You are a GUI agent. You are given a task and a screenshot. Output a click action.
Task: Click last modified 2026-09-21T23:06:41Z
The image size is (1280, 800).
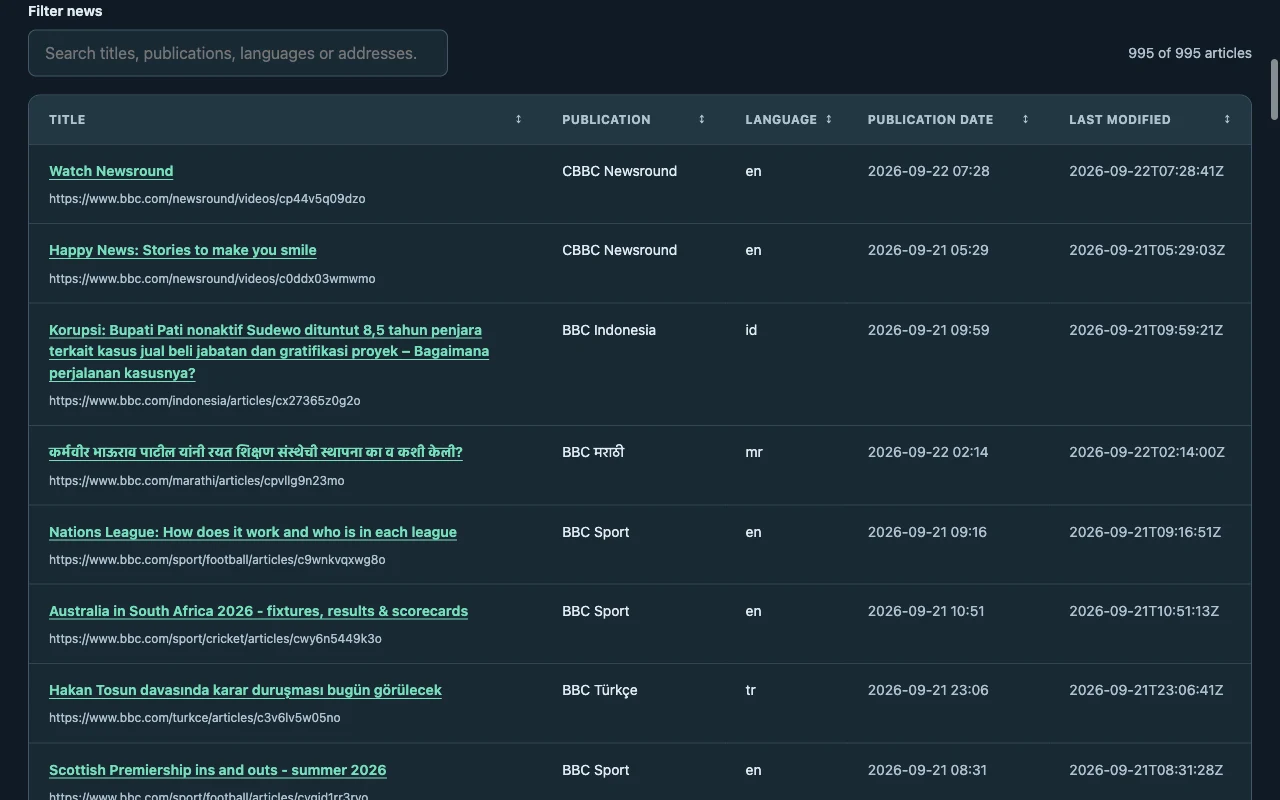coord(1146,690)
